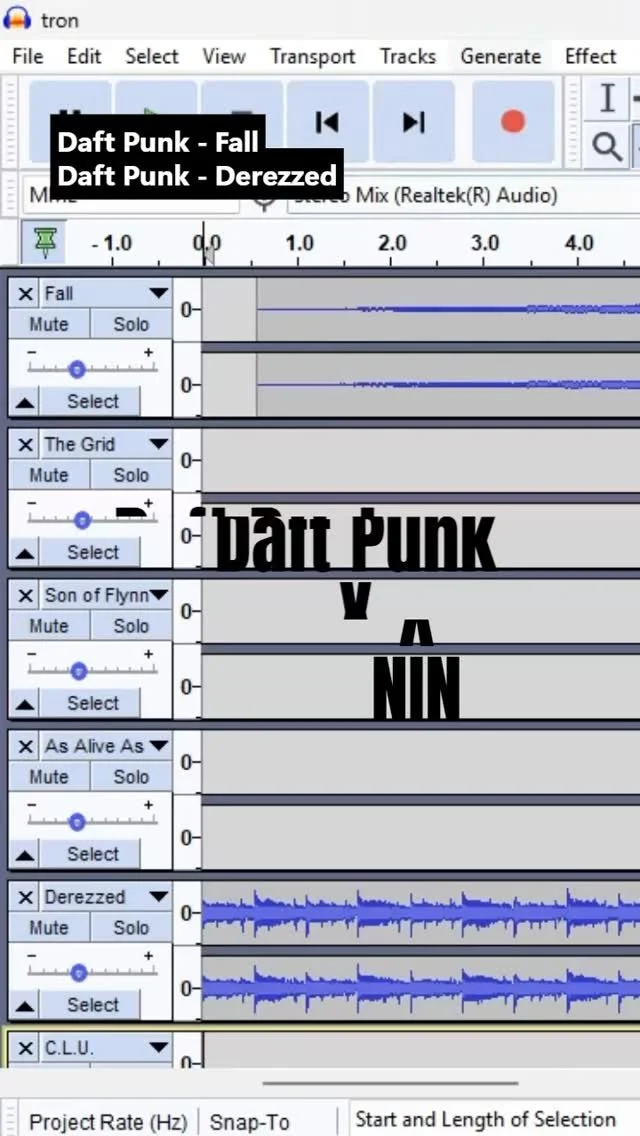Mute the As Alive As track

49,777
